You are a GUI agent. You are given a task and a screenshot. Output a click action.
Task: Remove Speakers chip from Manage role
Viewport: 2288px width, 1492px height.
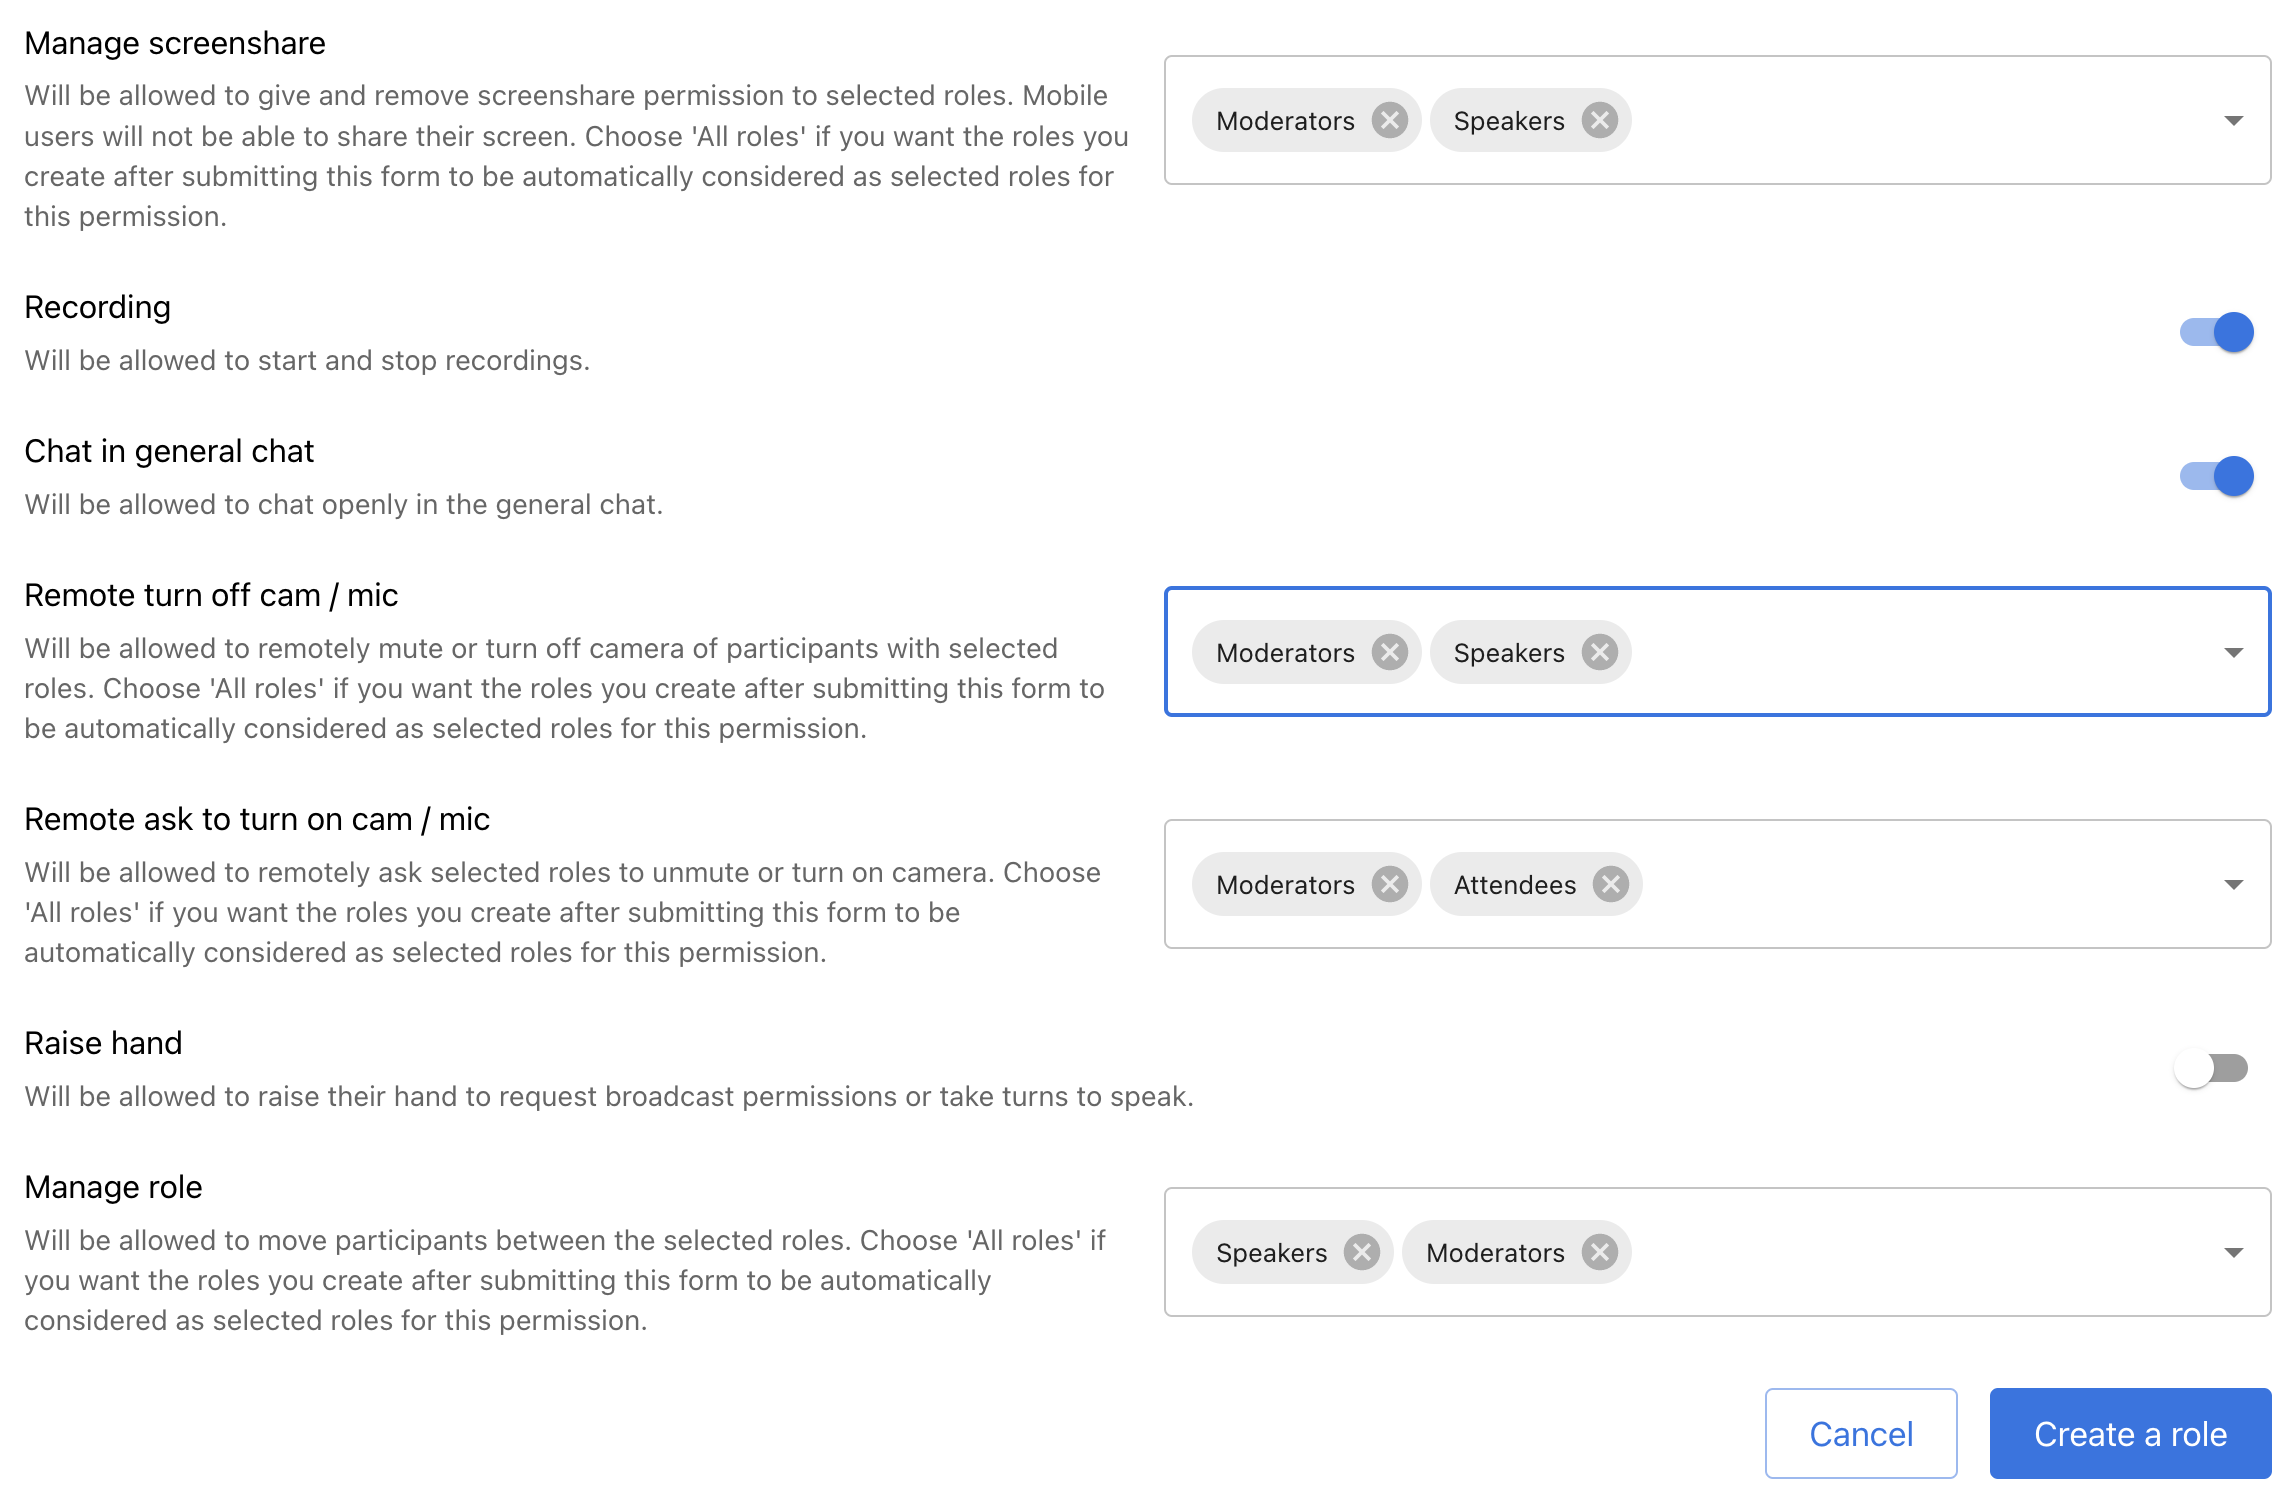click(1361, 1253)
